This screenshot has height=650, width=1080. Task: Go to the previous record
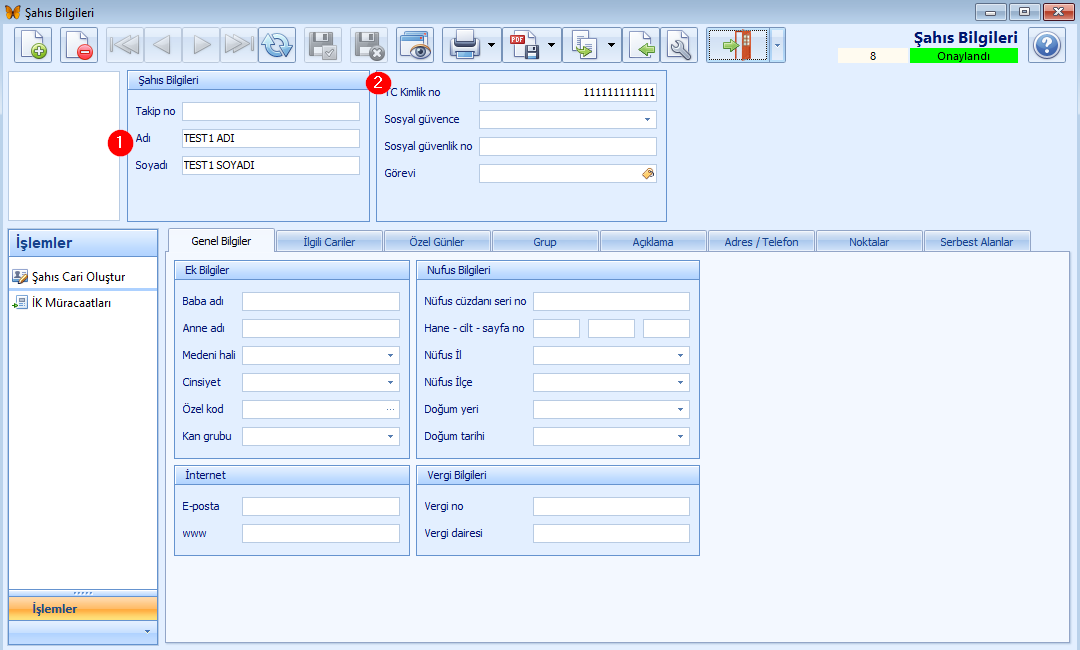[163, 45]
